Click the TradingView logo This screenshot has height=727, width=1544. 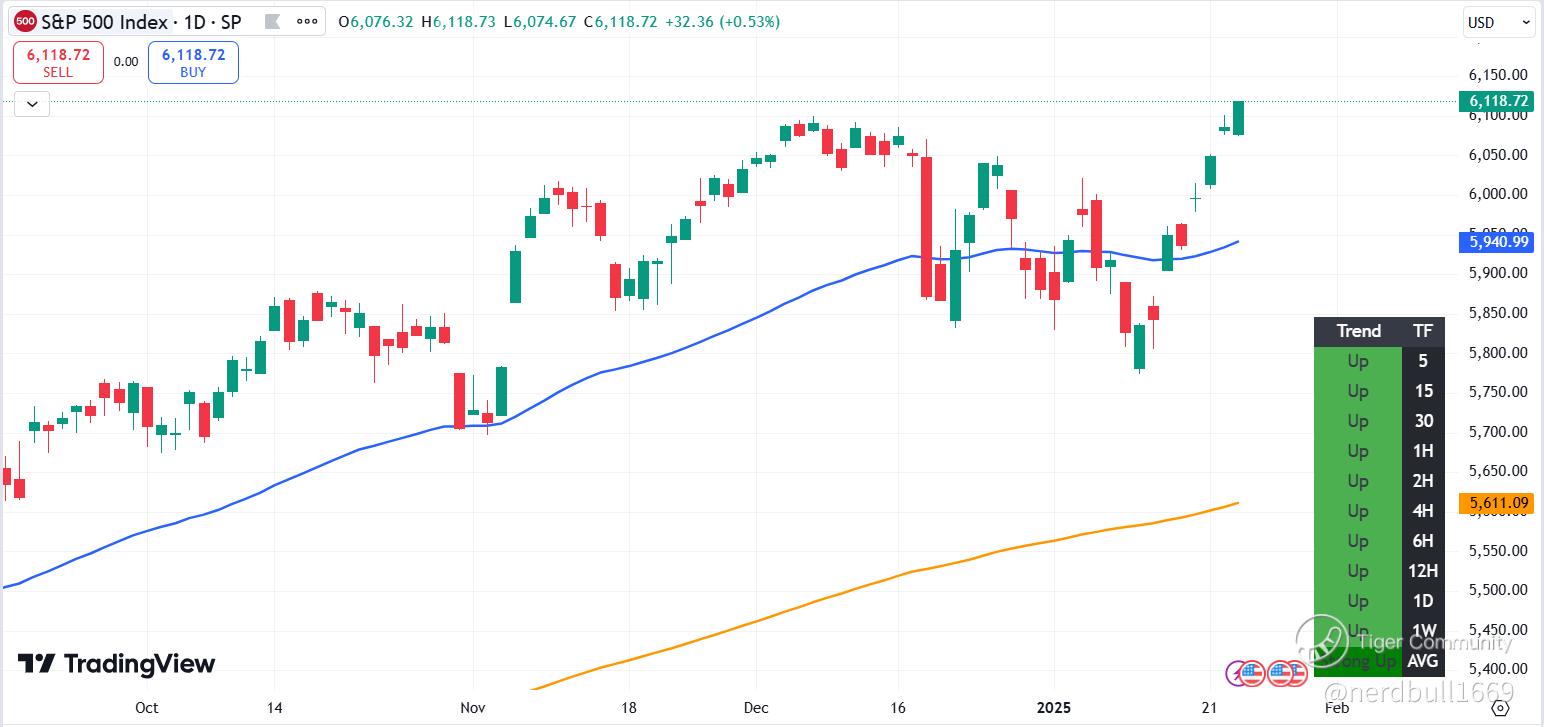click(x=117, y=664)
